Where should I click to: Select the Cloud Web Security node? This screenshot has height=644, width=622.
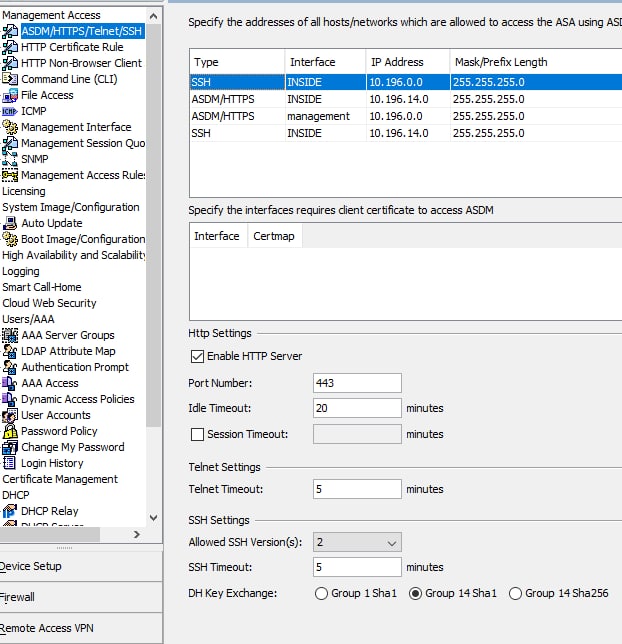pos(49,303)
